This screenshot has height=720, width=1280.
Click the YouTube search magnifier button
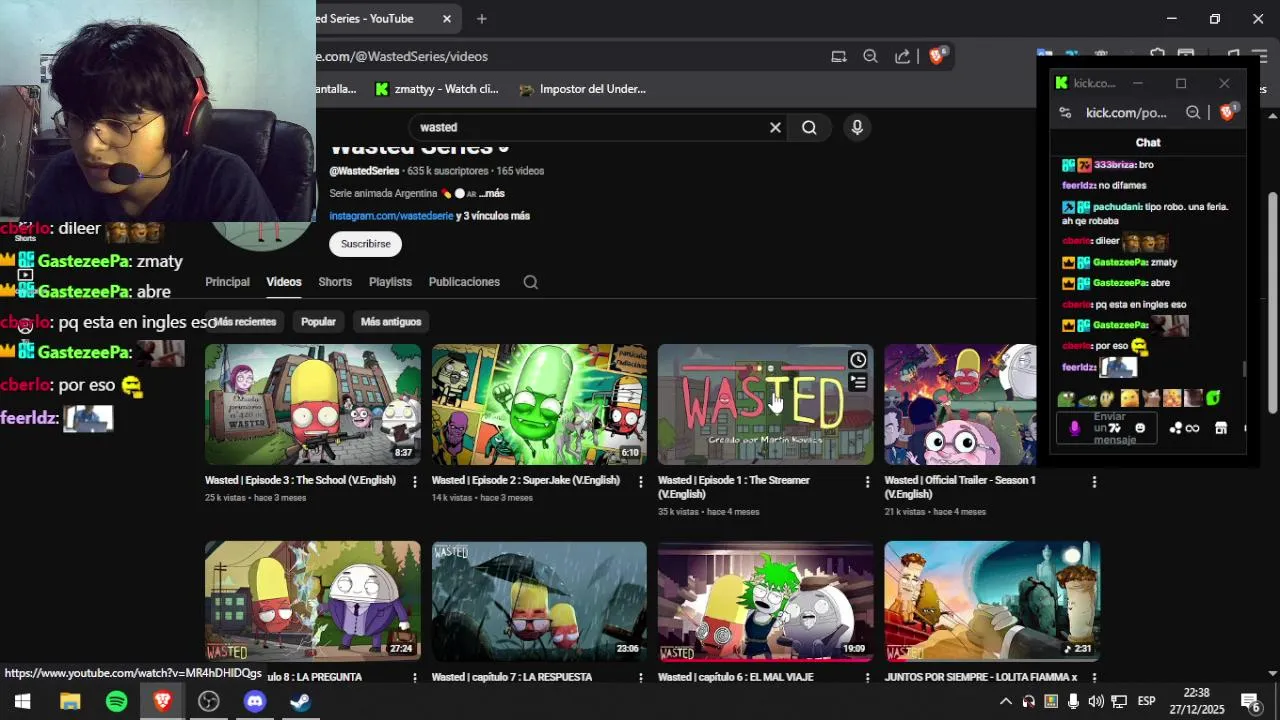pos(809,127)
